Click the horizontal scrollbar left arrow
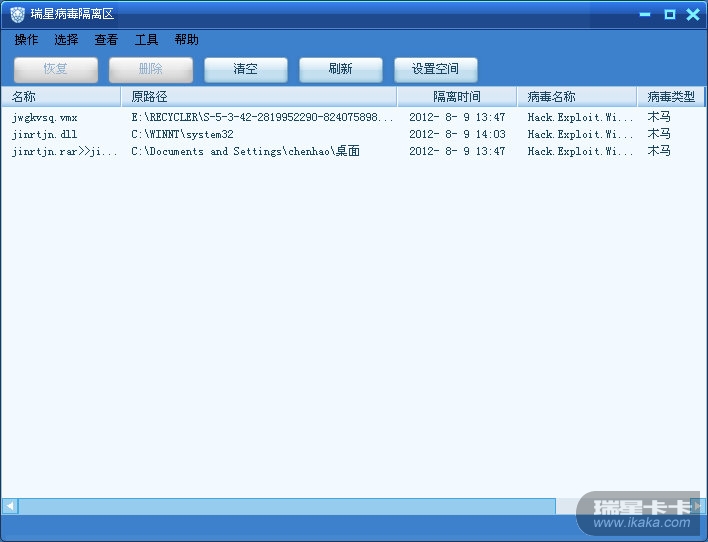 10,506
